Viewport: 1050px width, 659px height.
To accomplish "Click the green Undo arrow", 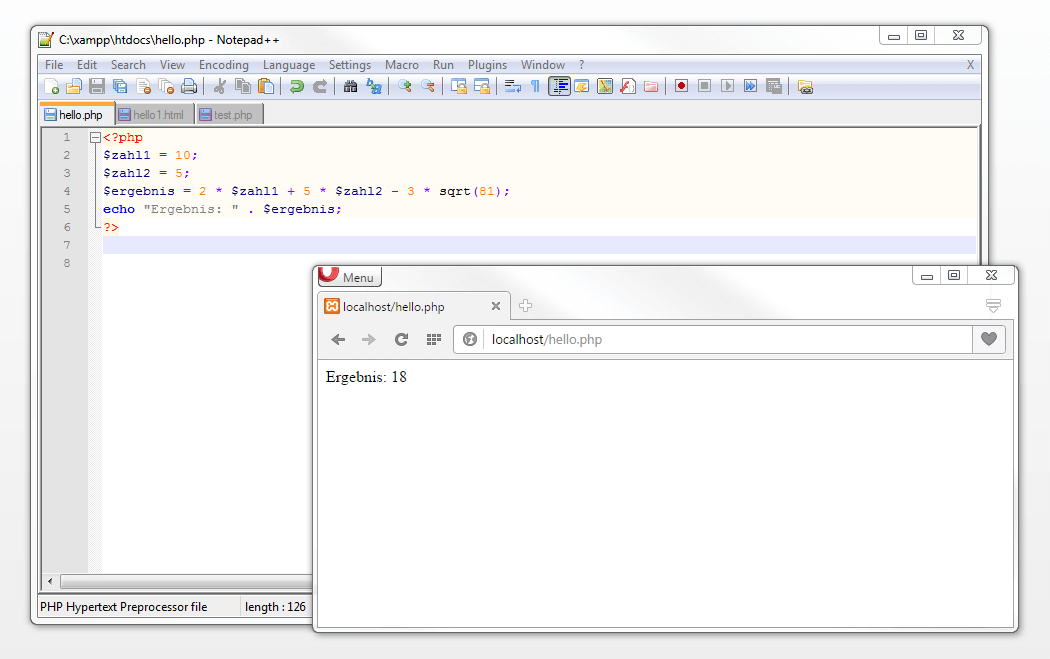I will tap(297, 86).
